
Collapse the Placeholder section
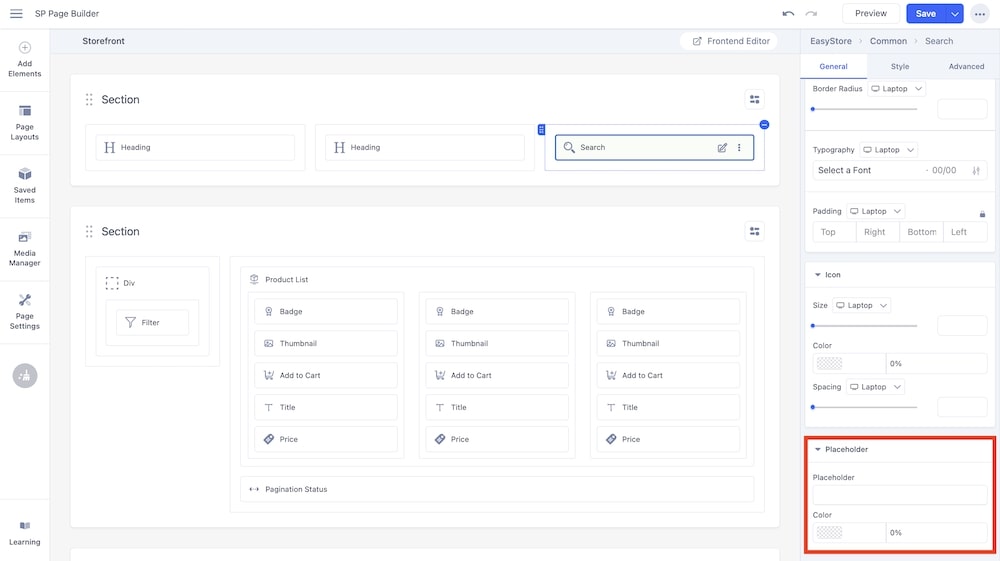(x=818, y=450)
